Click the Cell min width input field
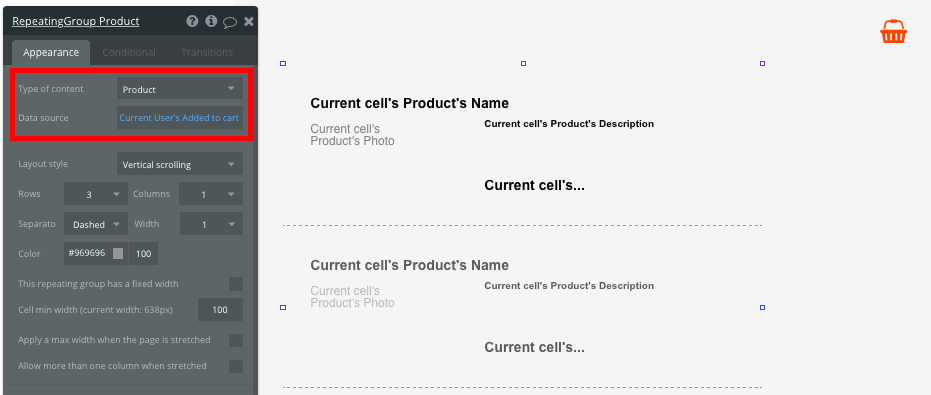The image size is (931, 395). 220,309
